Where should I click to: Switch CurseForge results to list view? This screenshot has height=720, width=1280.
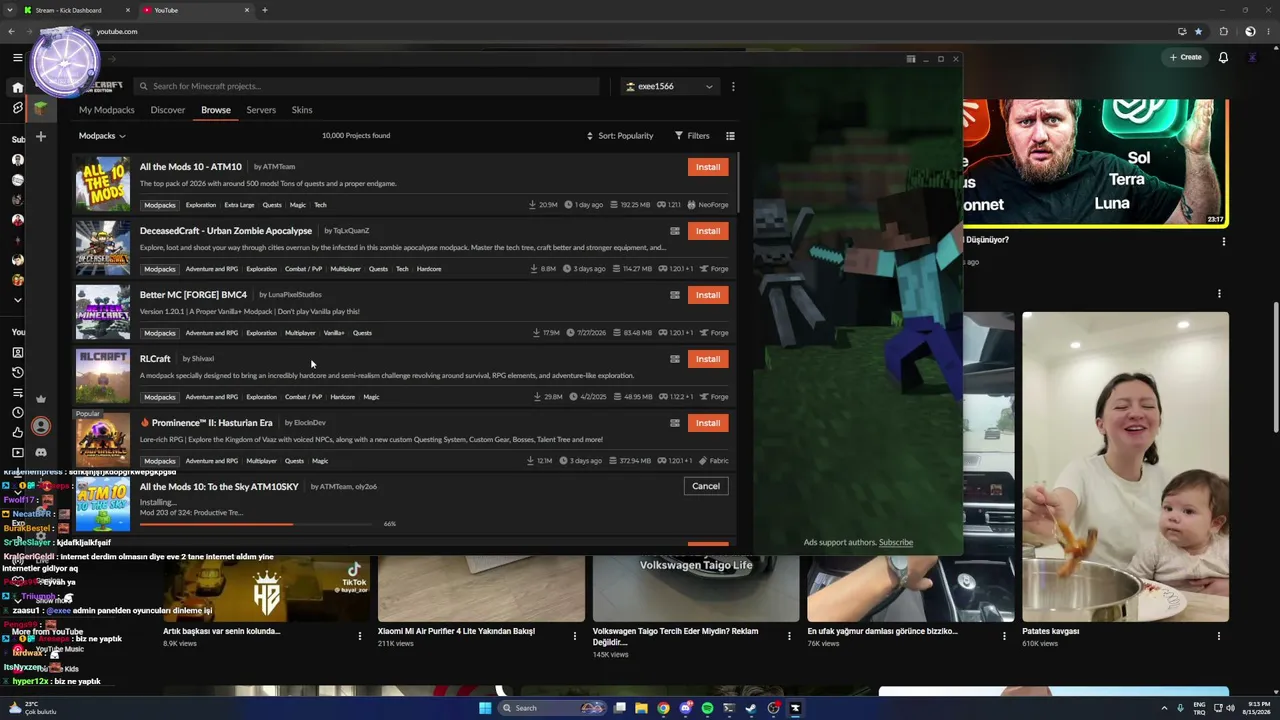(730, 136)
